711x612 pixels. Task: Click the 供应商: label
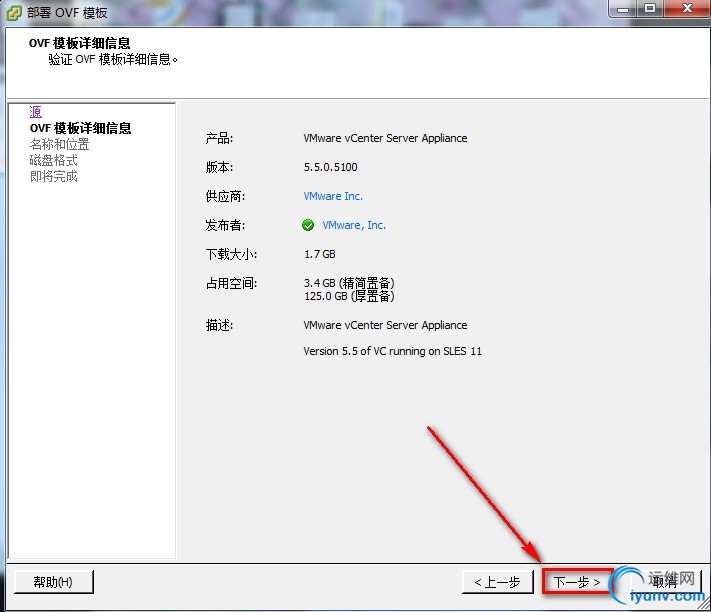point(225,196)
